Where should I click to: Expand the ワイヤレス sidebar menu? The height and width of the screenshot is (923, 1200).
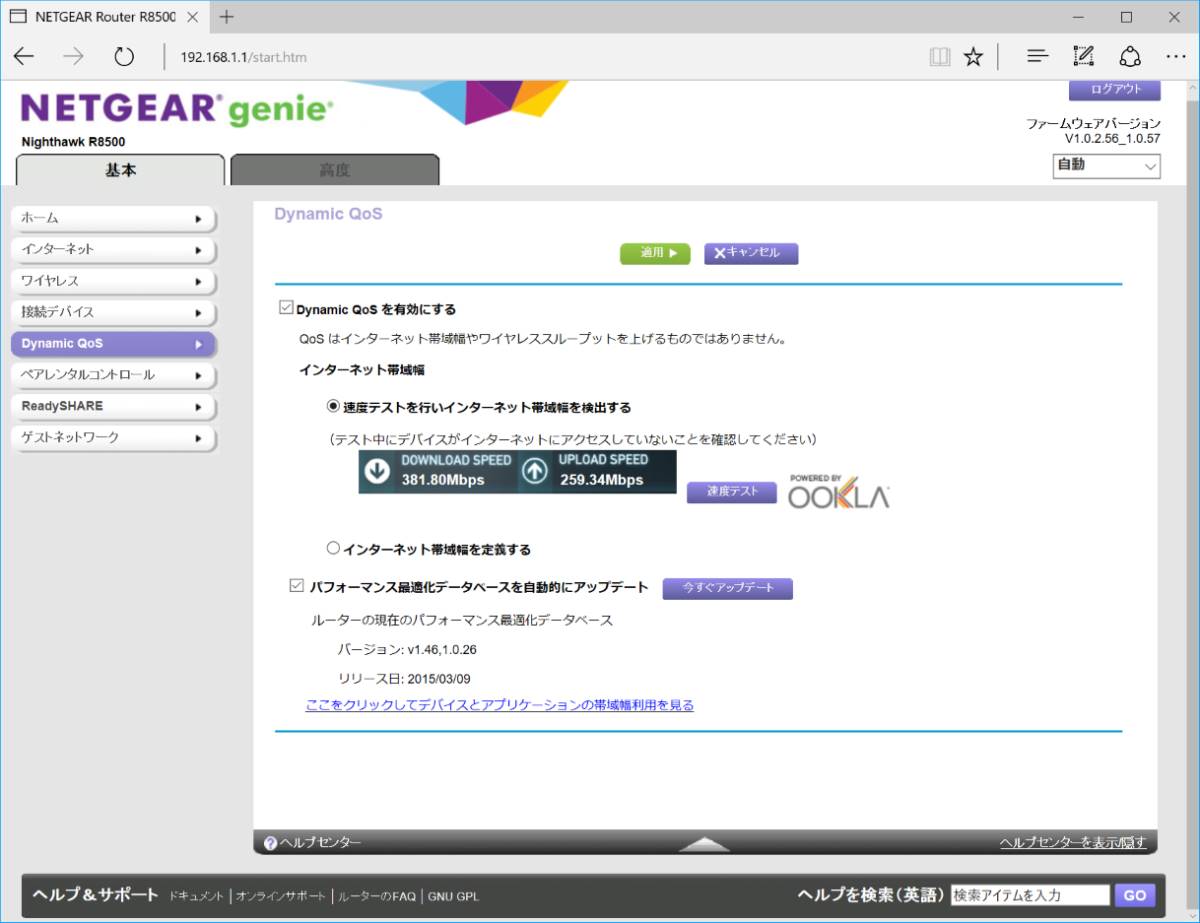point(113,281)
